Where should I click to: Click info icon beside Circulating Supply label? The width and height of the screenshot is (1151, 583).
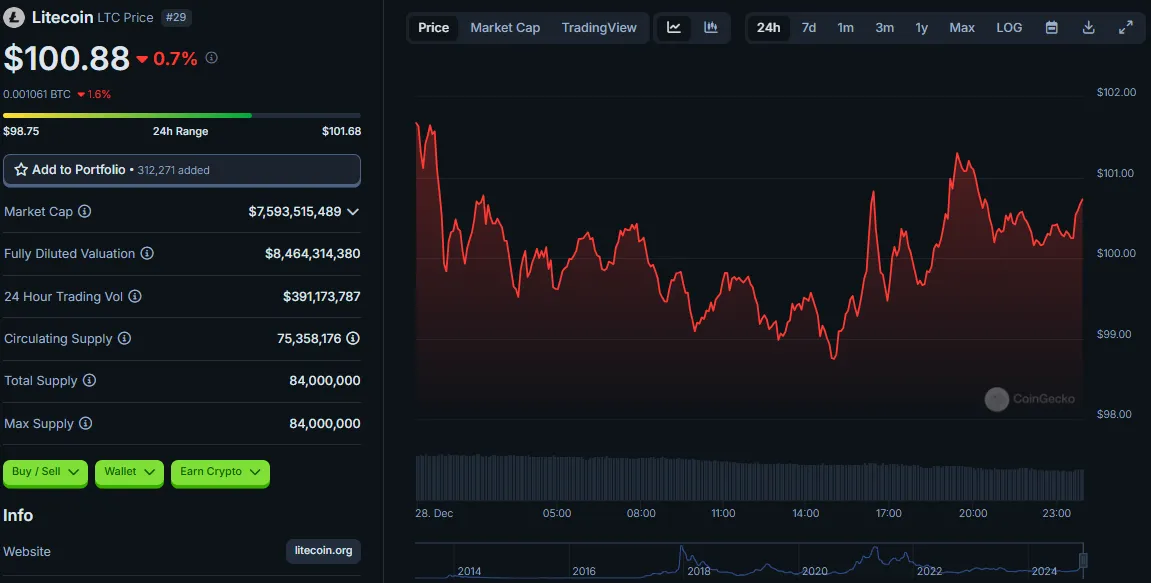pyautogui.click(x=124, y=338)
